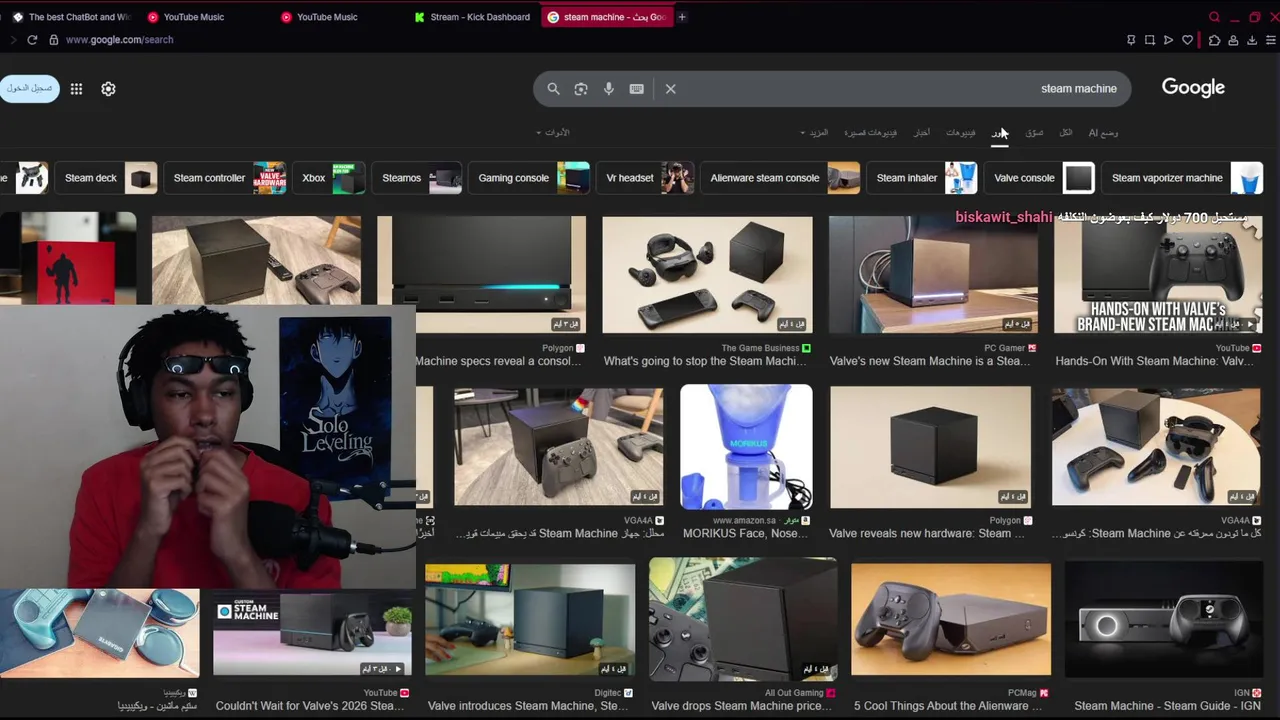
Task: Filter images by Gaming console chip
Action: click(531, 178)
